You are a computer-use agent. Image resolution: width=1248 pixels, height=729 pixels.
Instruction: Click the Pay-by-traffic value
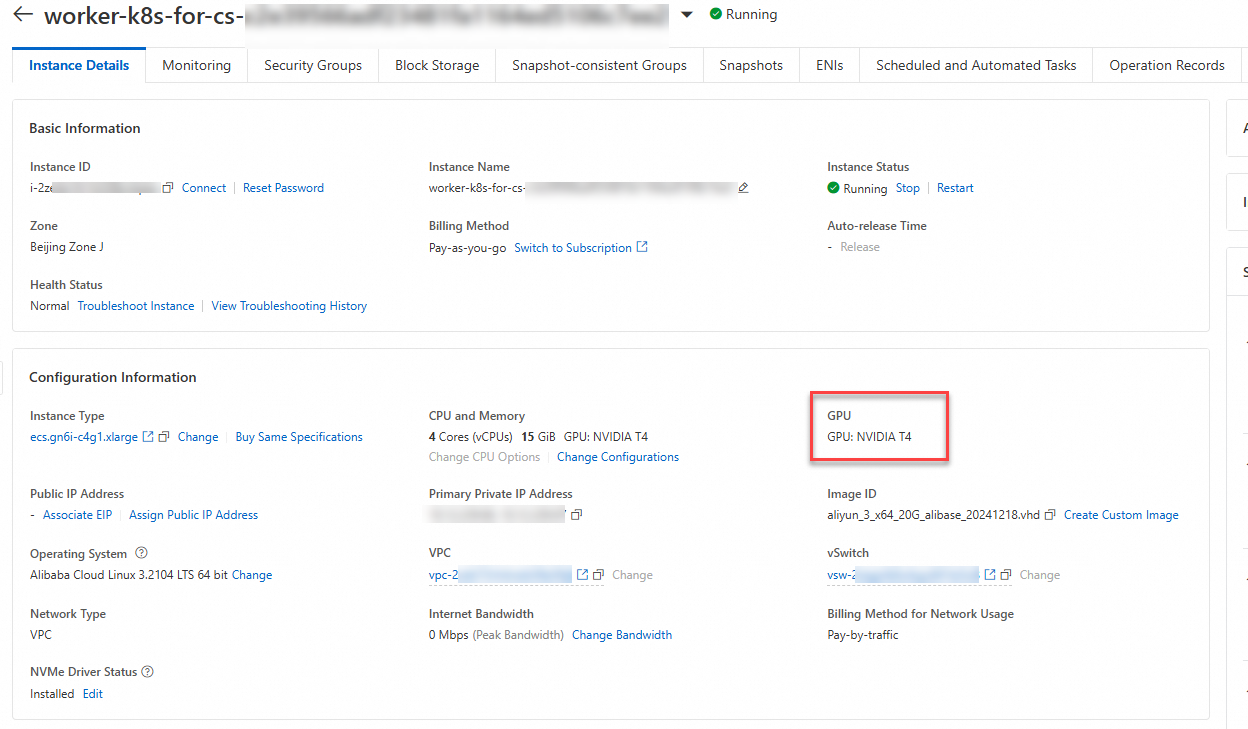863,635
